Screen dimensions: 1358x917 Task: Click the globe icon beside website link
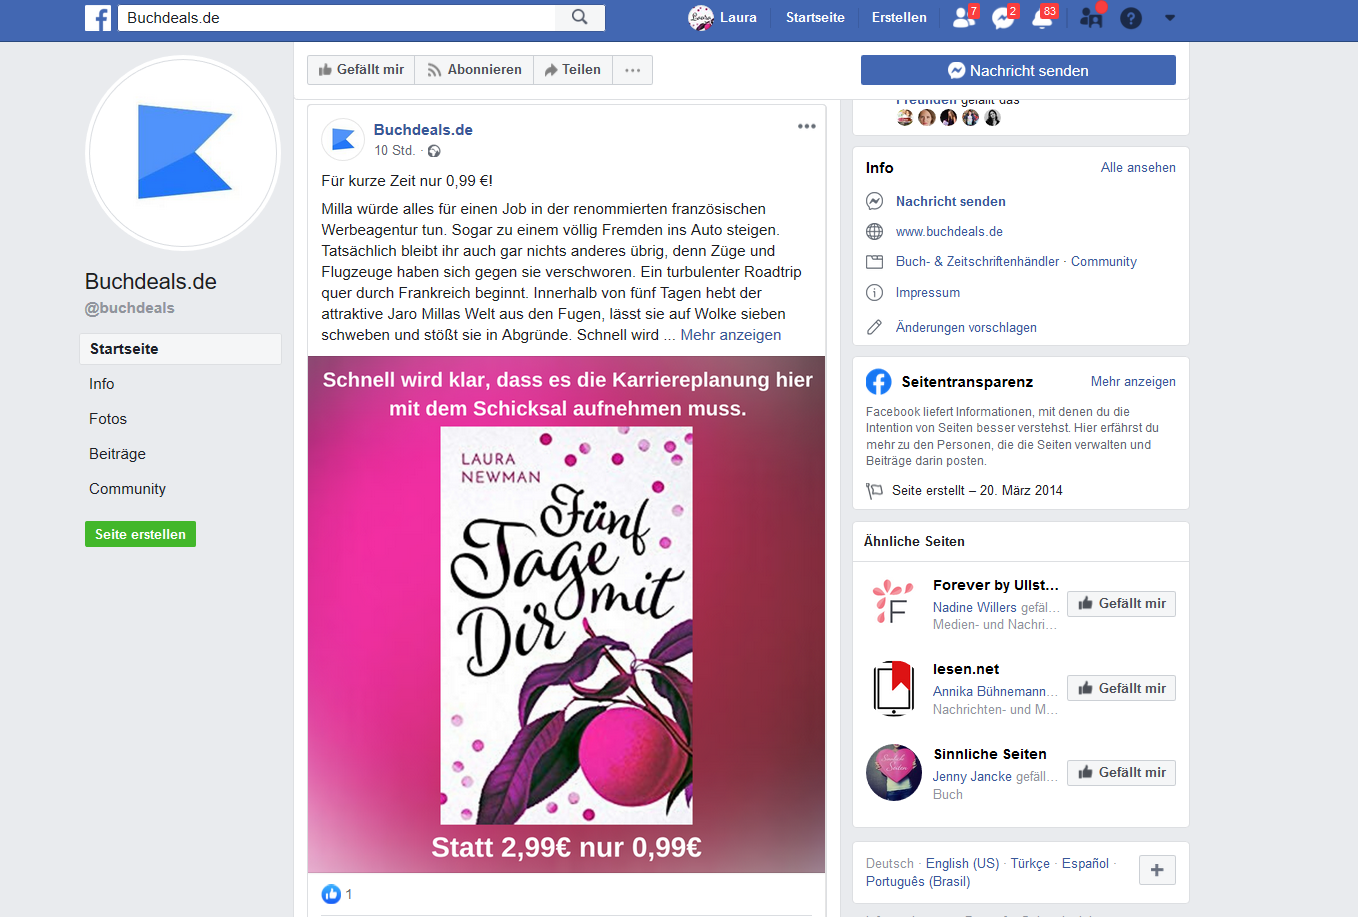tap(874, 232)
